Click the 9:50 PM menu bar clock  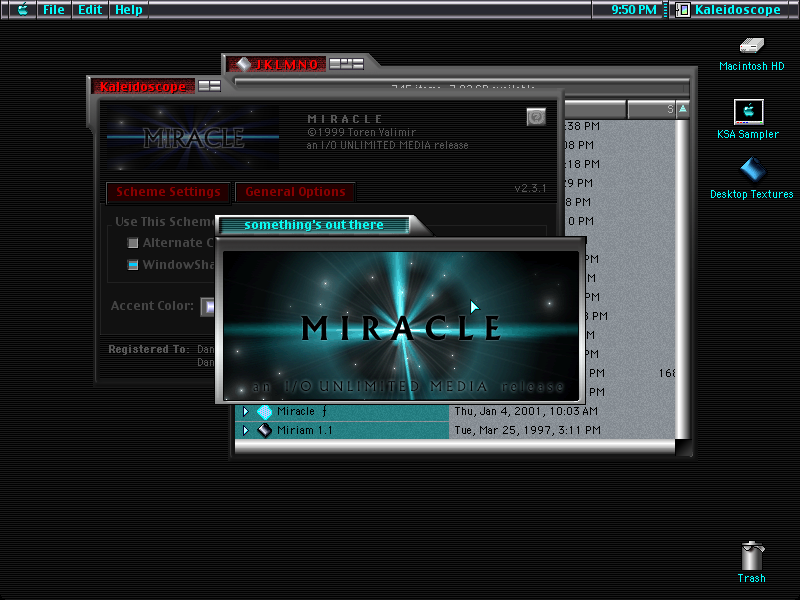click(x=634, y=9)
